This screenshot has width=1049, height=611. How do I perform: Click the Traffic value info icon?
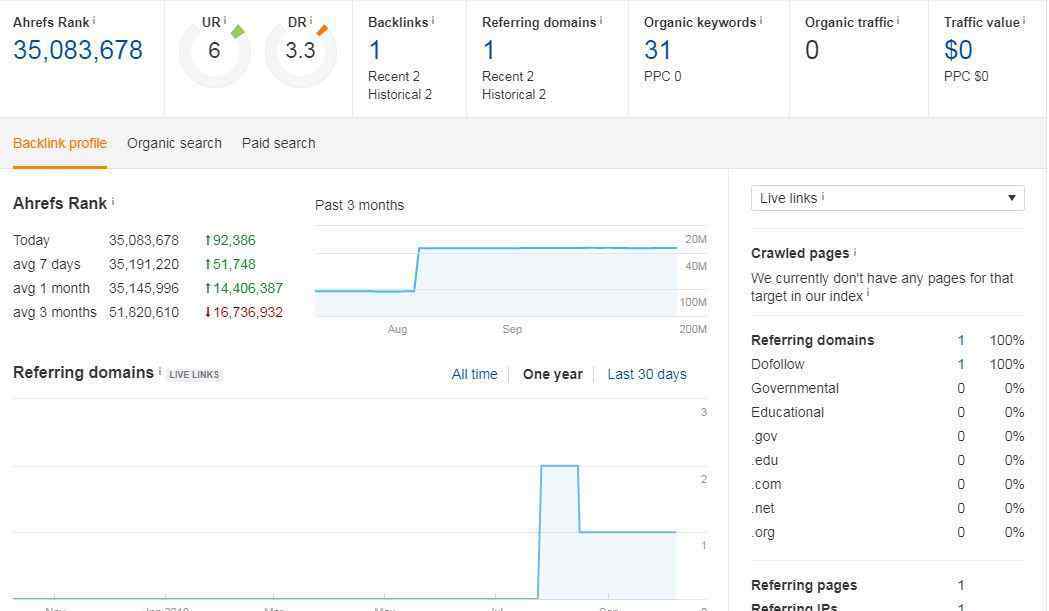click(1024, 20)
